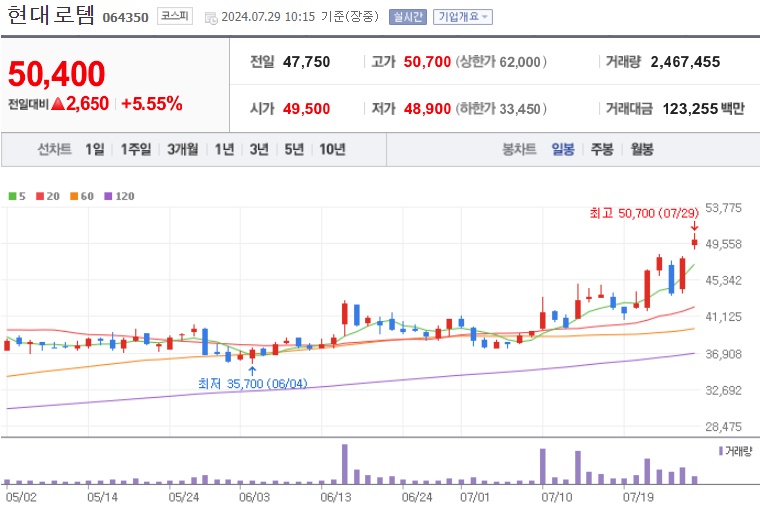Click the green 5-day moving average legend

[x=17, y=196]
